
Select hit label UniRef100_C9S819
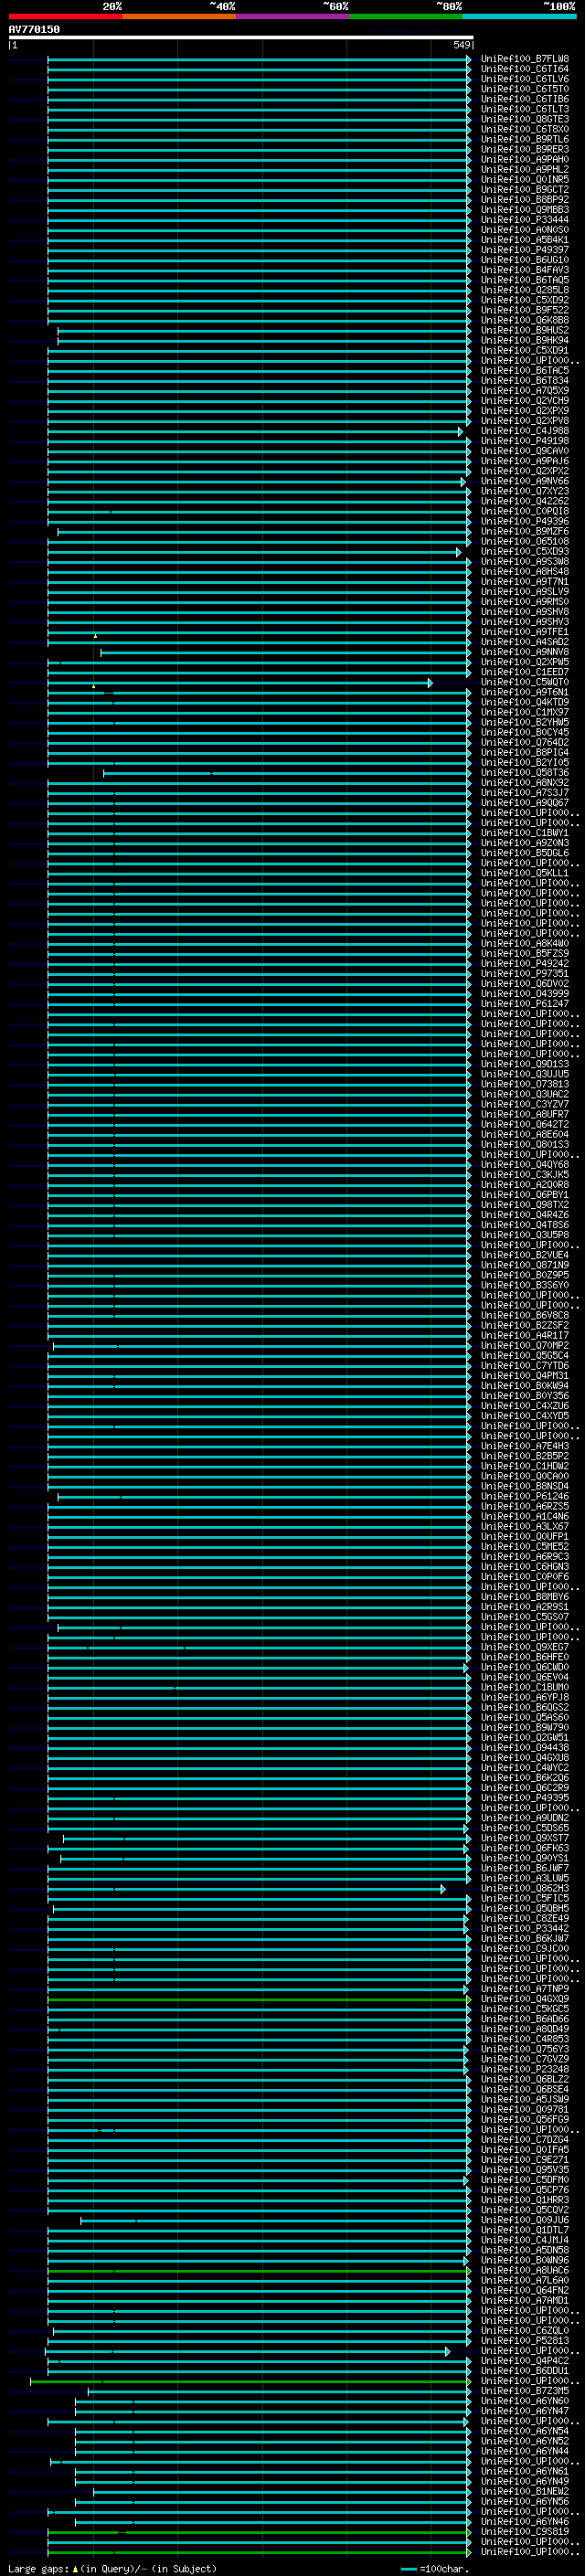(x=525, y=2532)
